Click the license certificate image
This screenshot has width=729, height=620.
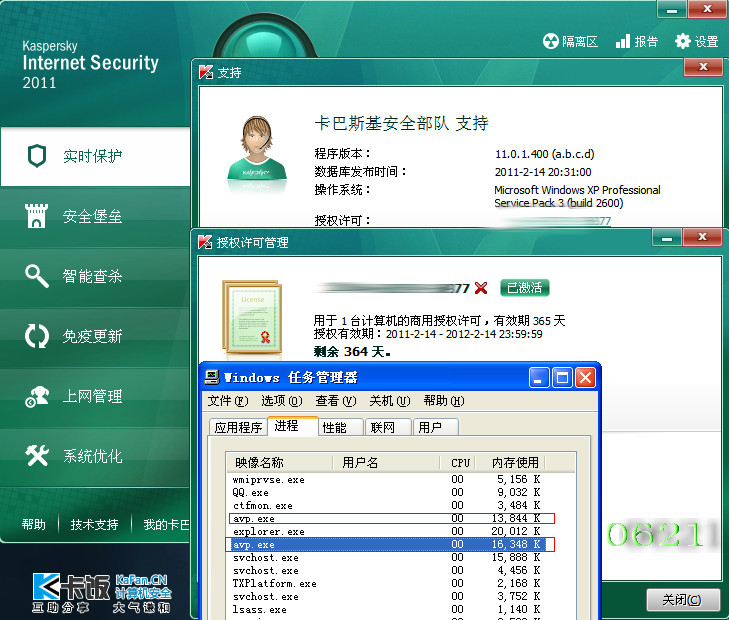click(252, 317)
